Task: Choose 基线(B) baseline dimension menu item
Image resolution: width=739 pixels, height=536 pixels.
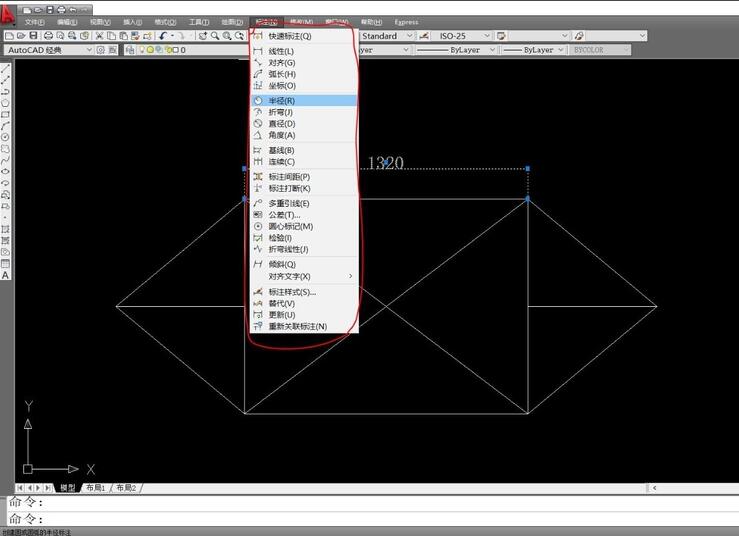Action: (x=304, y=150)
